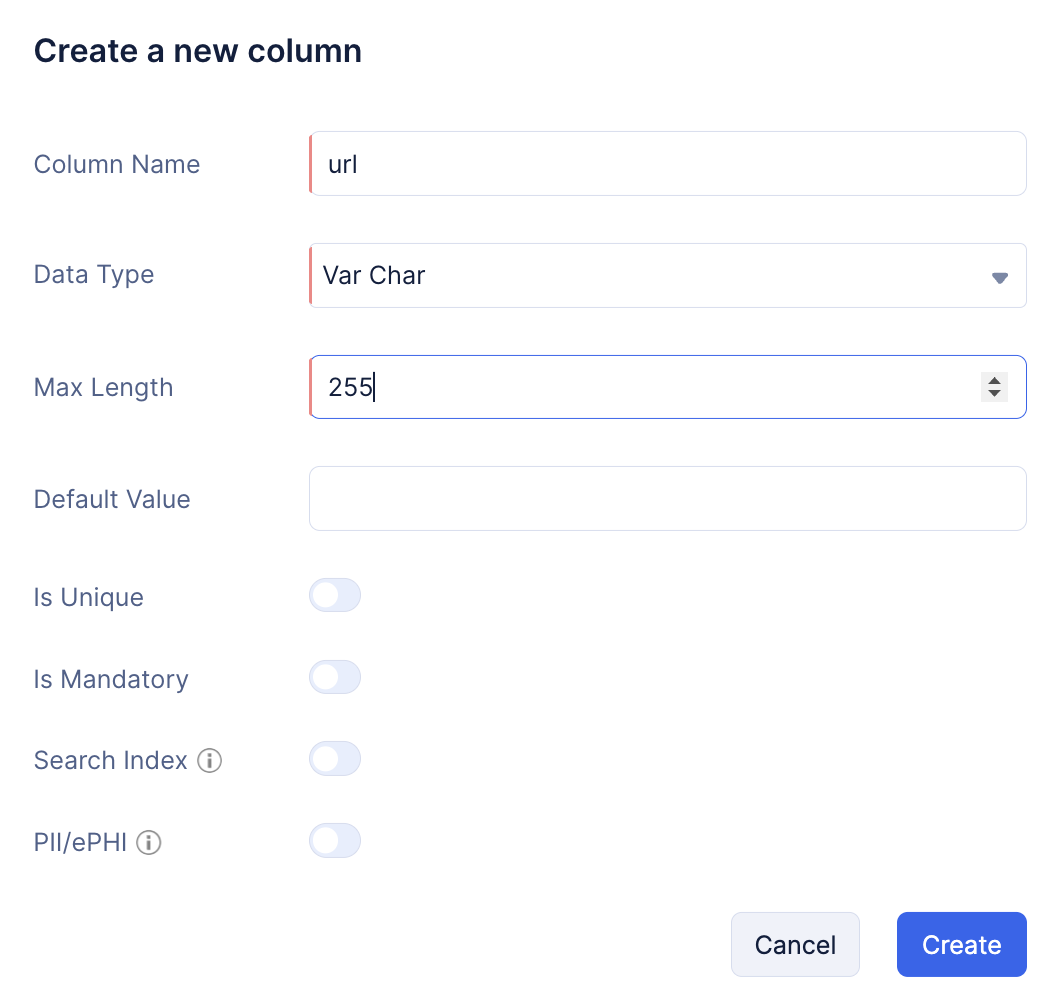Click the Max Length label
The image size is (1058, 1004).
103,387
